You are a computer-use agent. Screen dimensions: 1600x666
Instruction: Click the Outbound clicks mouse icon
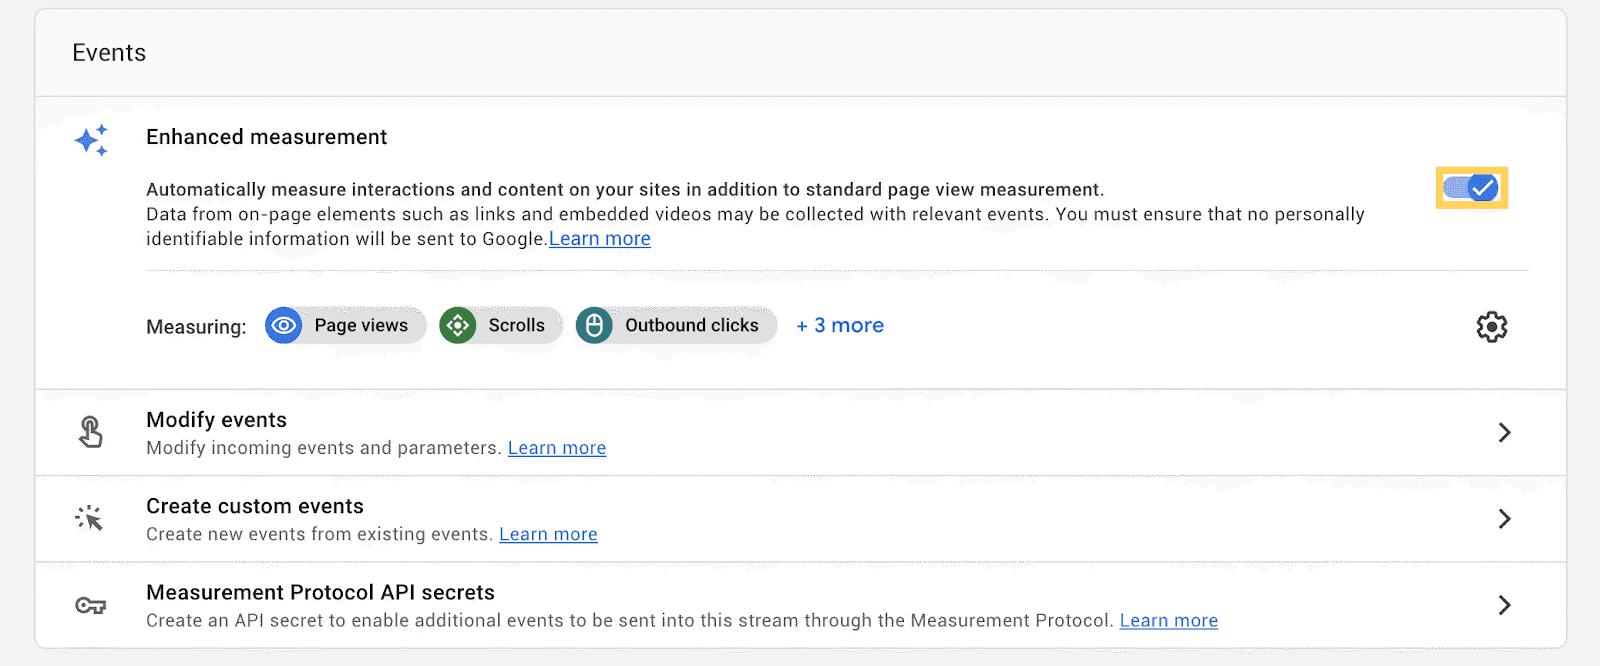click(594, 326)
